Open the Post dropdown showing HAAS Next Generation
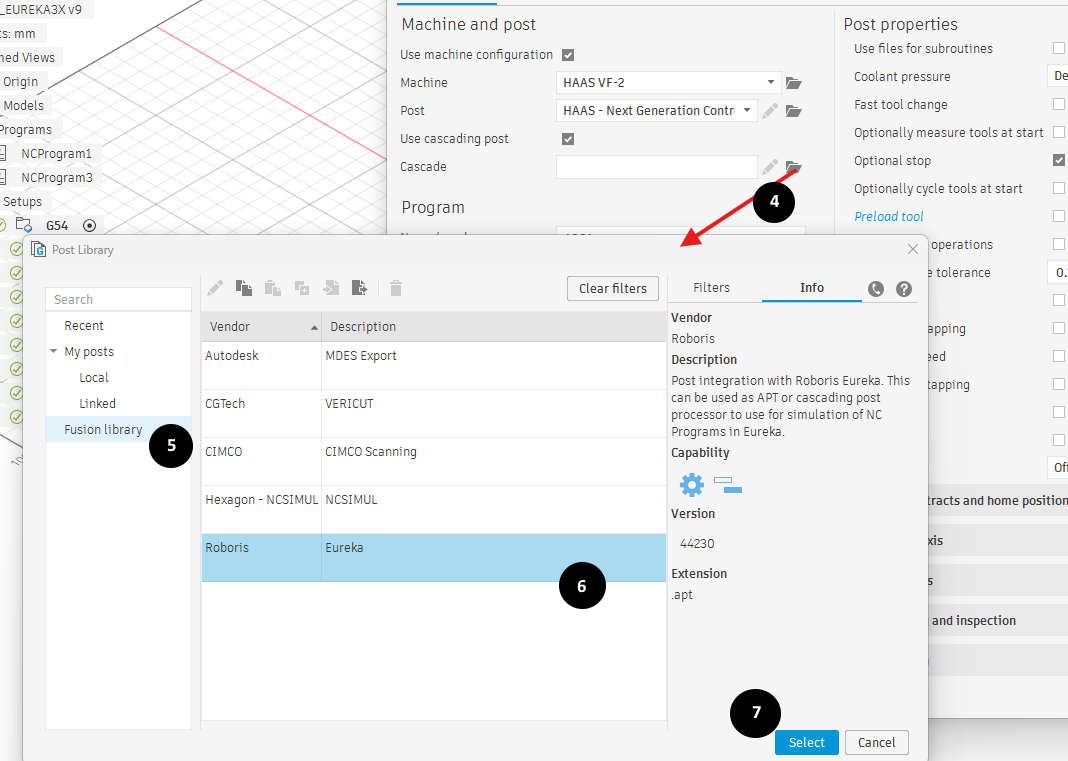This screenshot has height=761, width=1068. click(x=657, y=110)
